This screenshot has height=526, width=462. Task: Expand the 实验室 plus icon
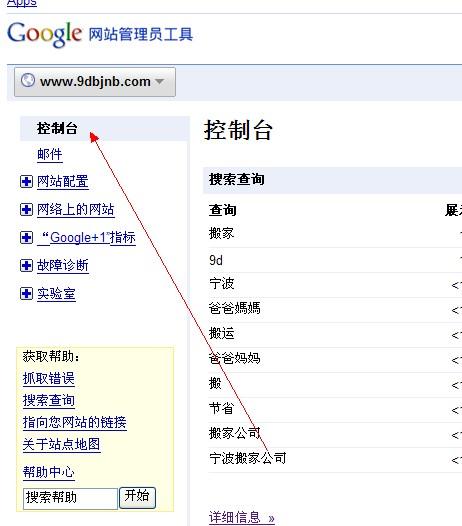coord(26,294)
